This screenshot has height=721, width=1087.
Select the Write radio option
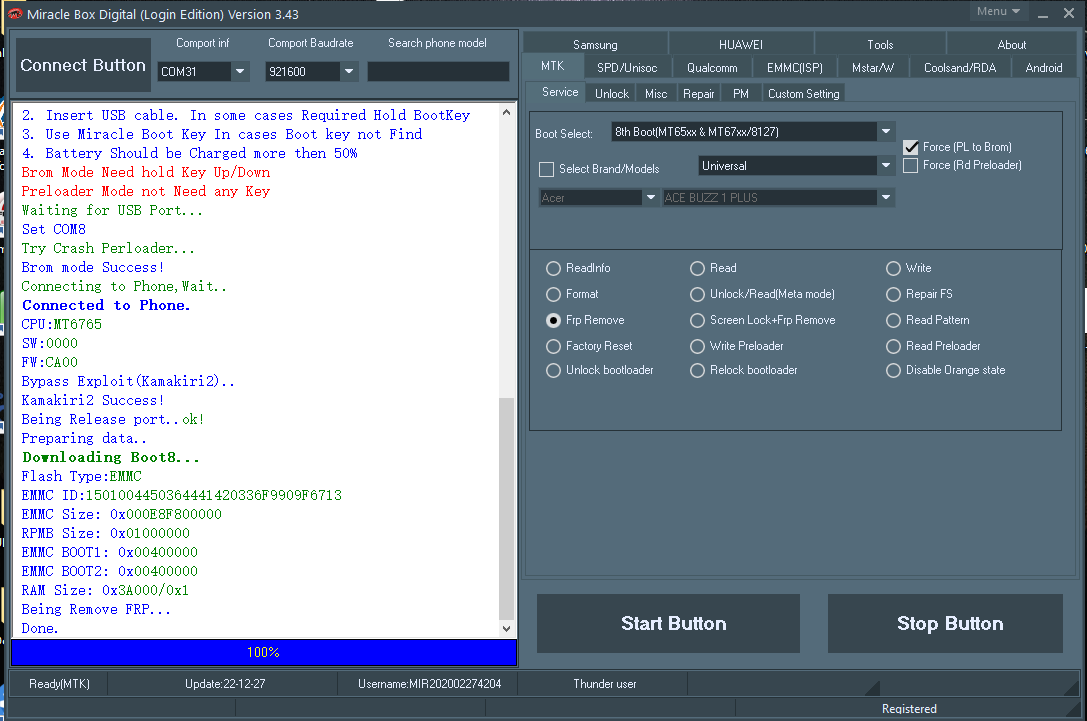(894, 268)
